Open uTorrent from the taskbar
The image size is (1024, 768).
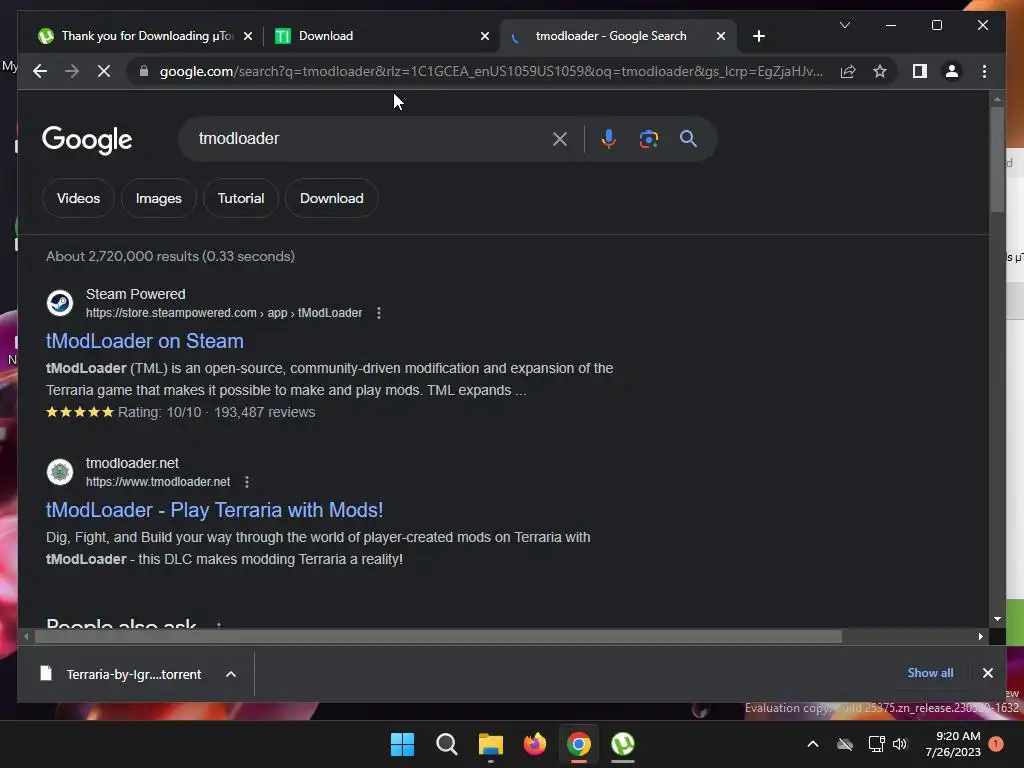tap(623, 744)
